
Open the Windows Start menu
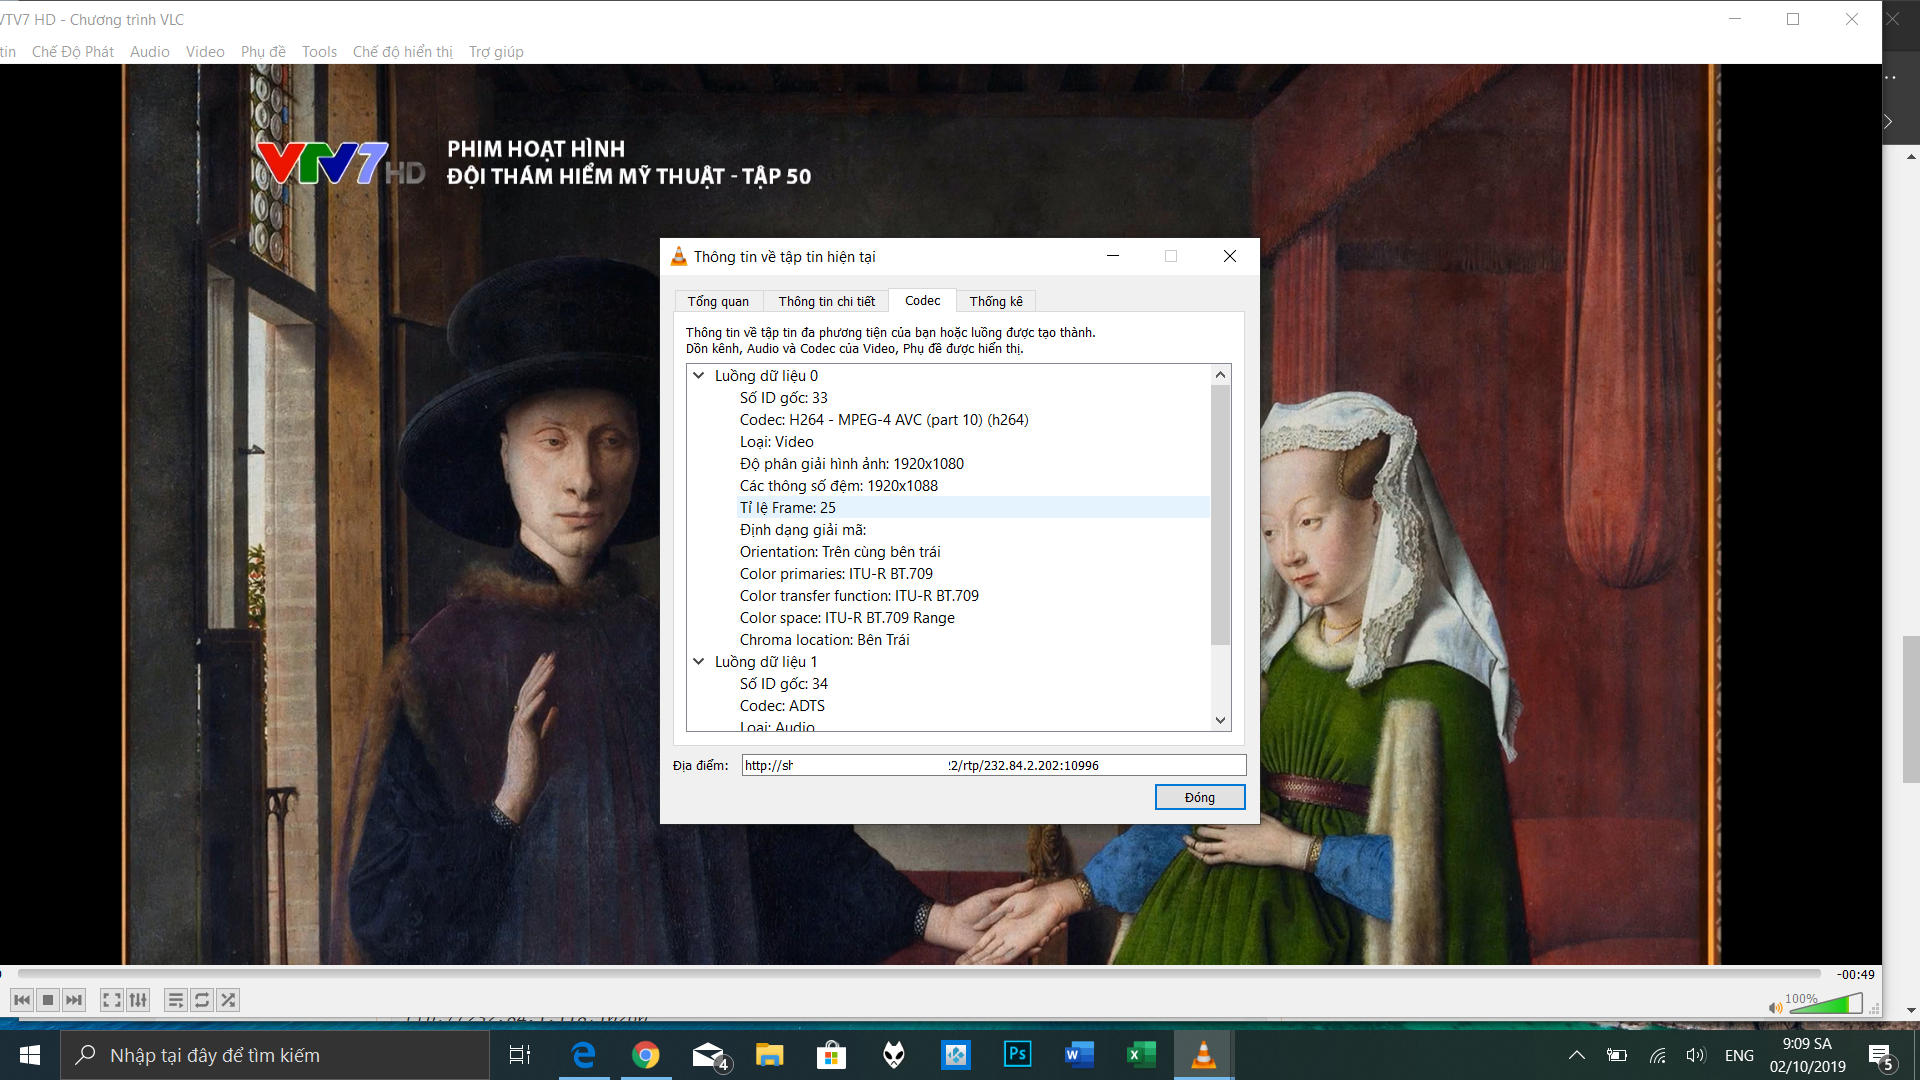30,1055
